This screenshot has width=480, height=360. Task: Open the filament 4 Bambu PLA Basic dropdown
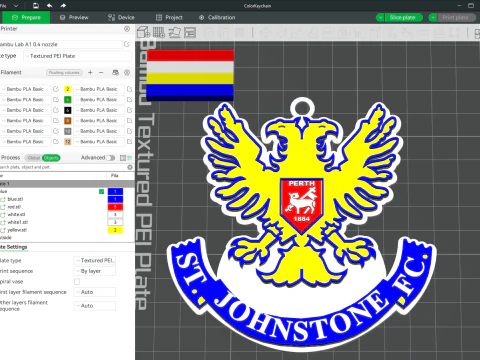[x=99, y=100]
